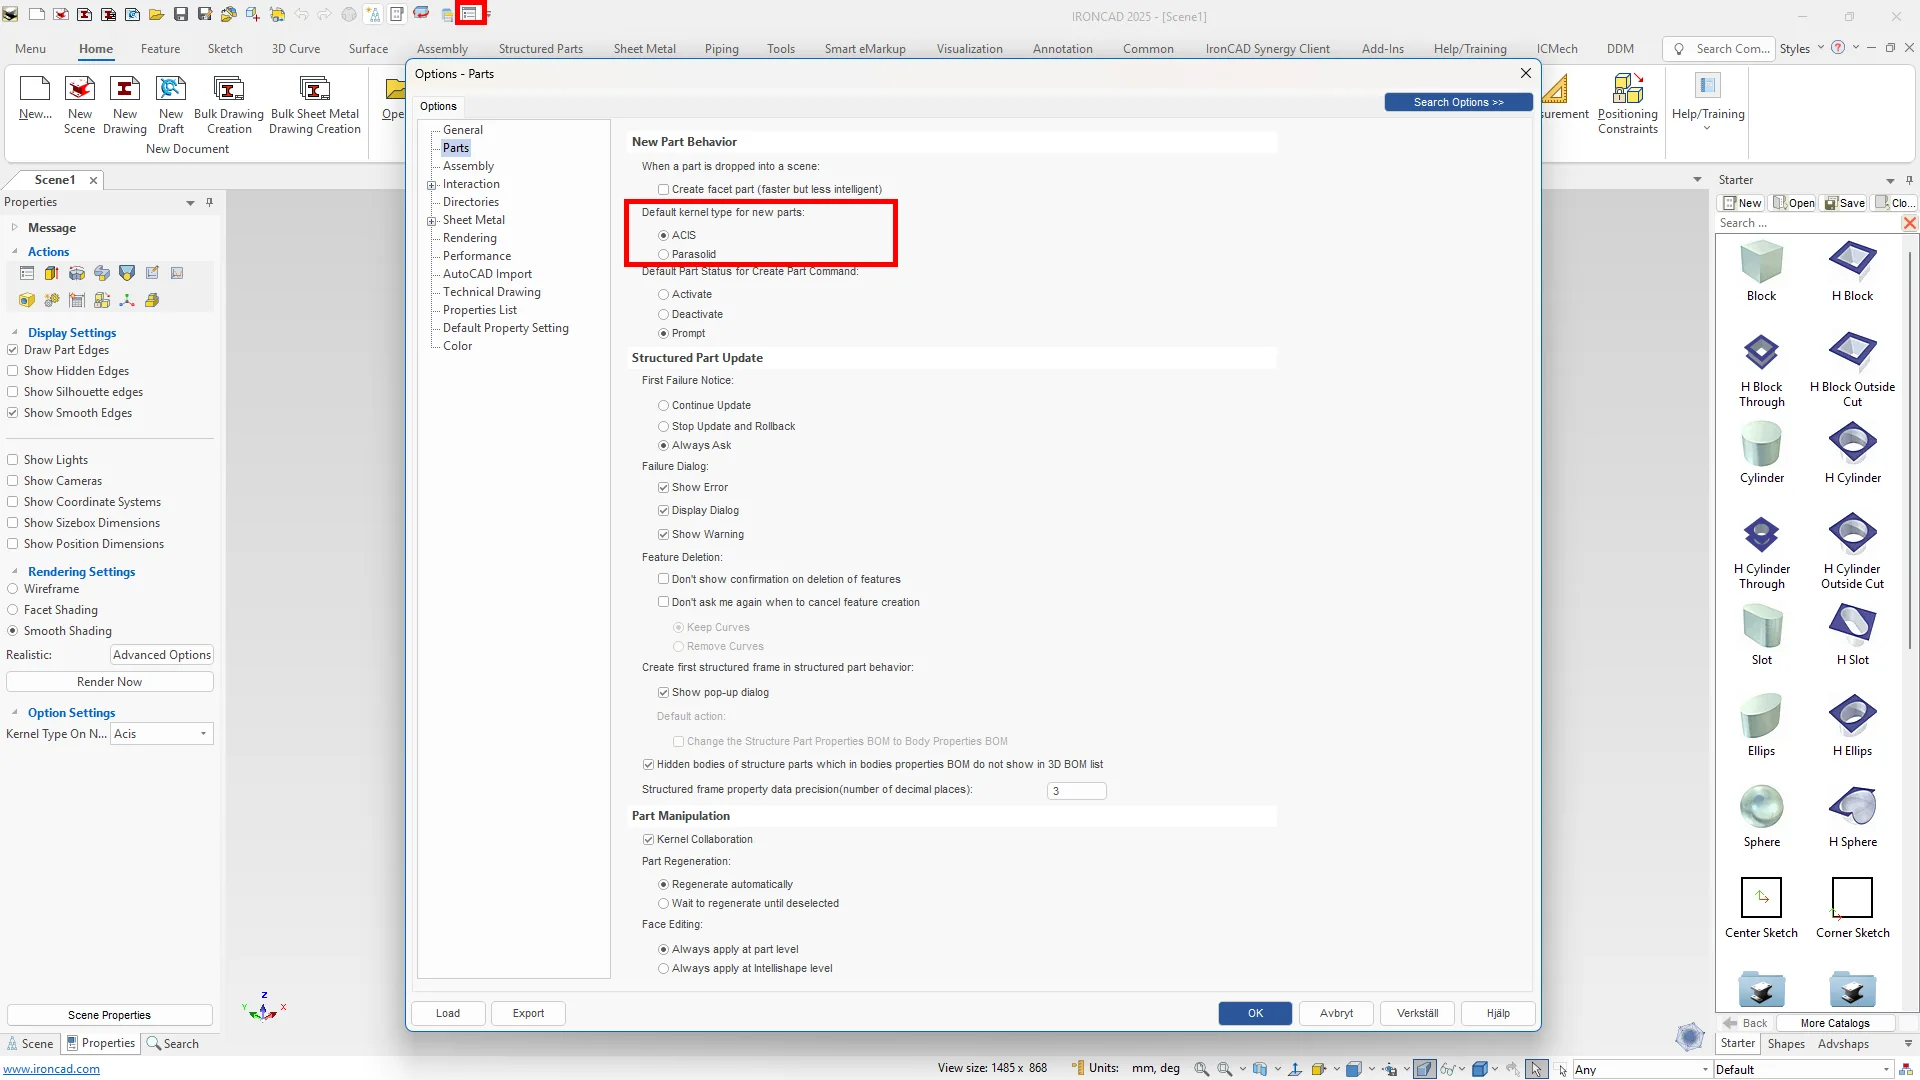Open the www.ironcad.com link

click(x=52, y=1069)
